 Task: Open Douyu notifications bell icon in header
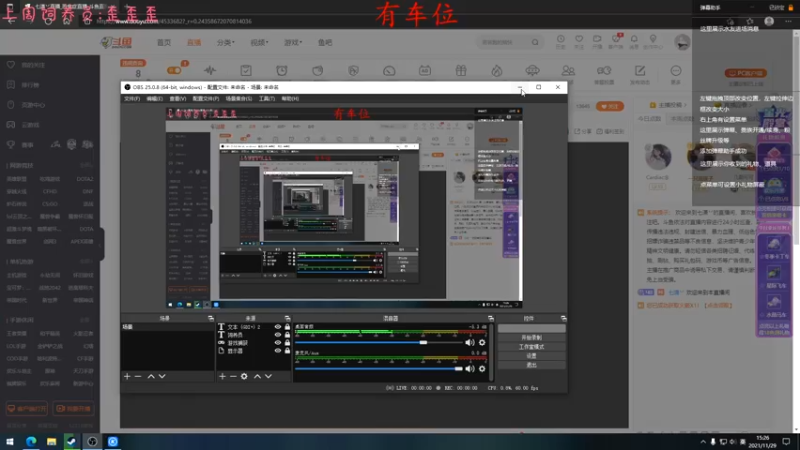point(634,39)
